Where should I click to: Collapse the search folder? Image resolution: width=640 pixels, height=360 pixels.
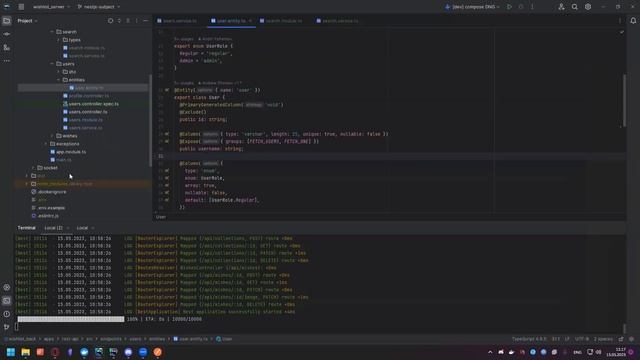point(52,32)
